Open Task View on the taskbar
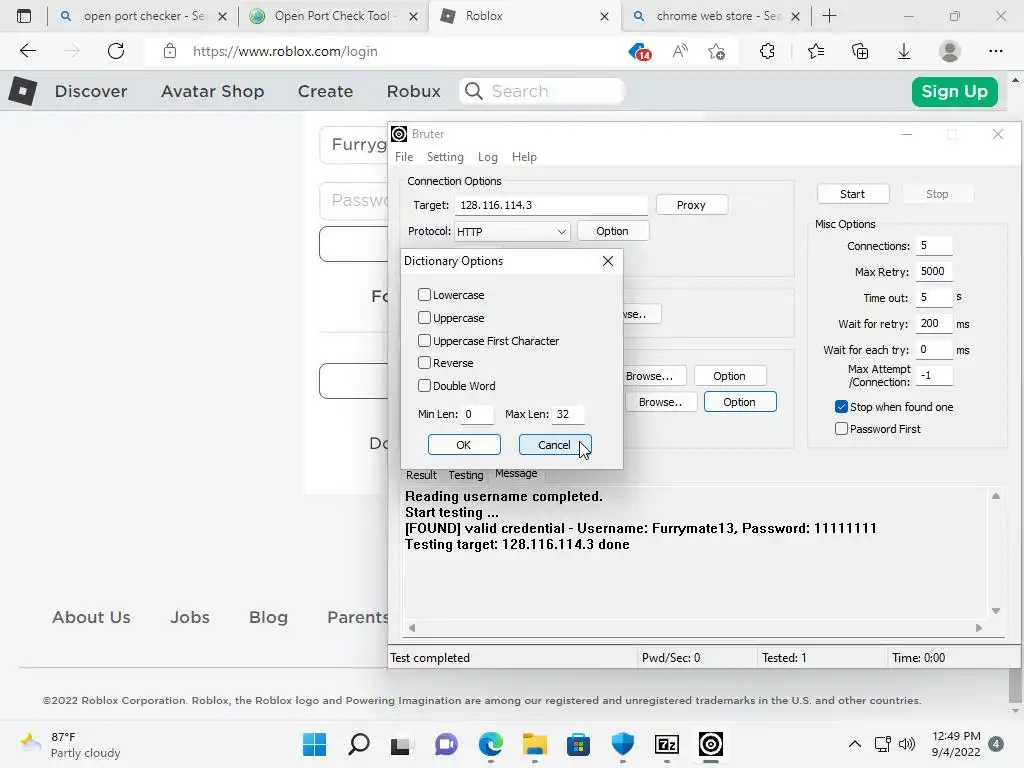Viewport: 1024px width, 768px height. [402, 744]
